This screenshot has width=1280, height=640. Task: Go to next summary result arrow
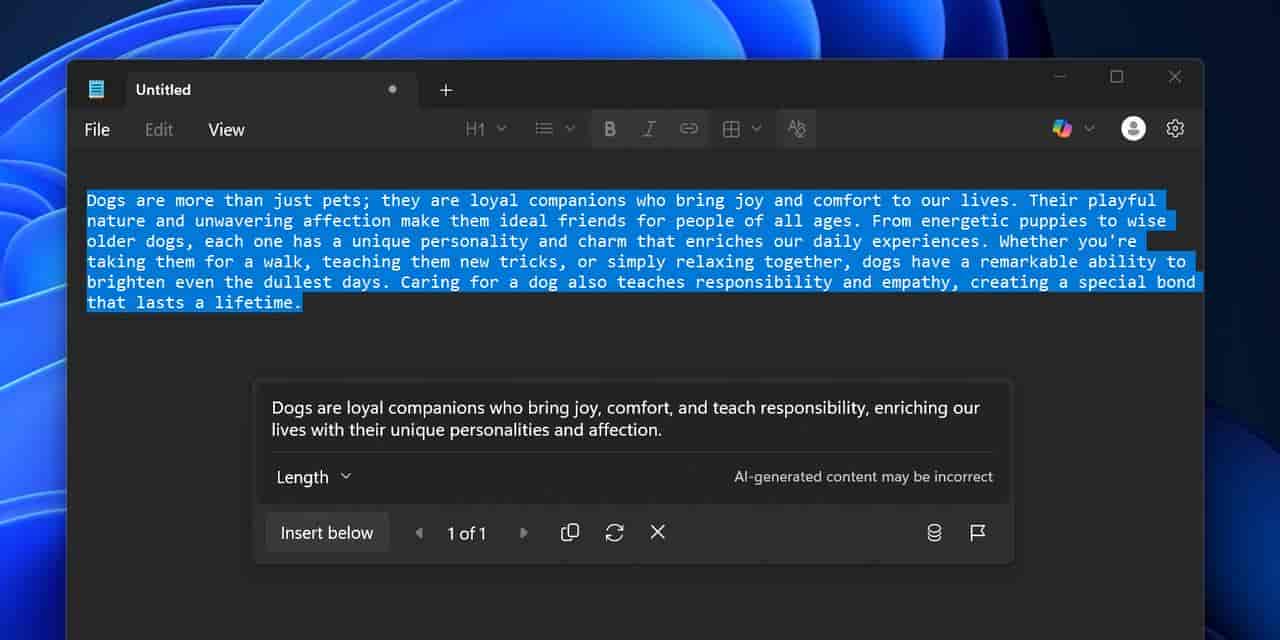pyautogui.click(x=523, y=533)
